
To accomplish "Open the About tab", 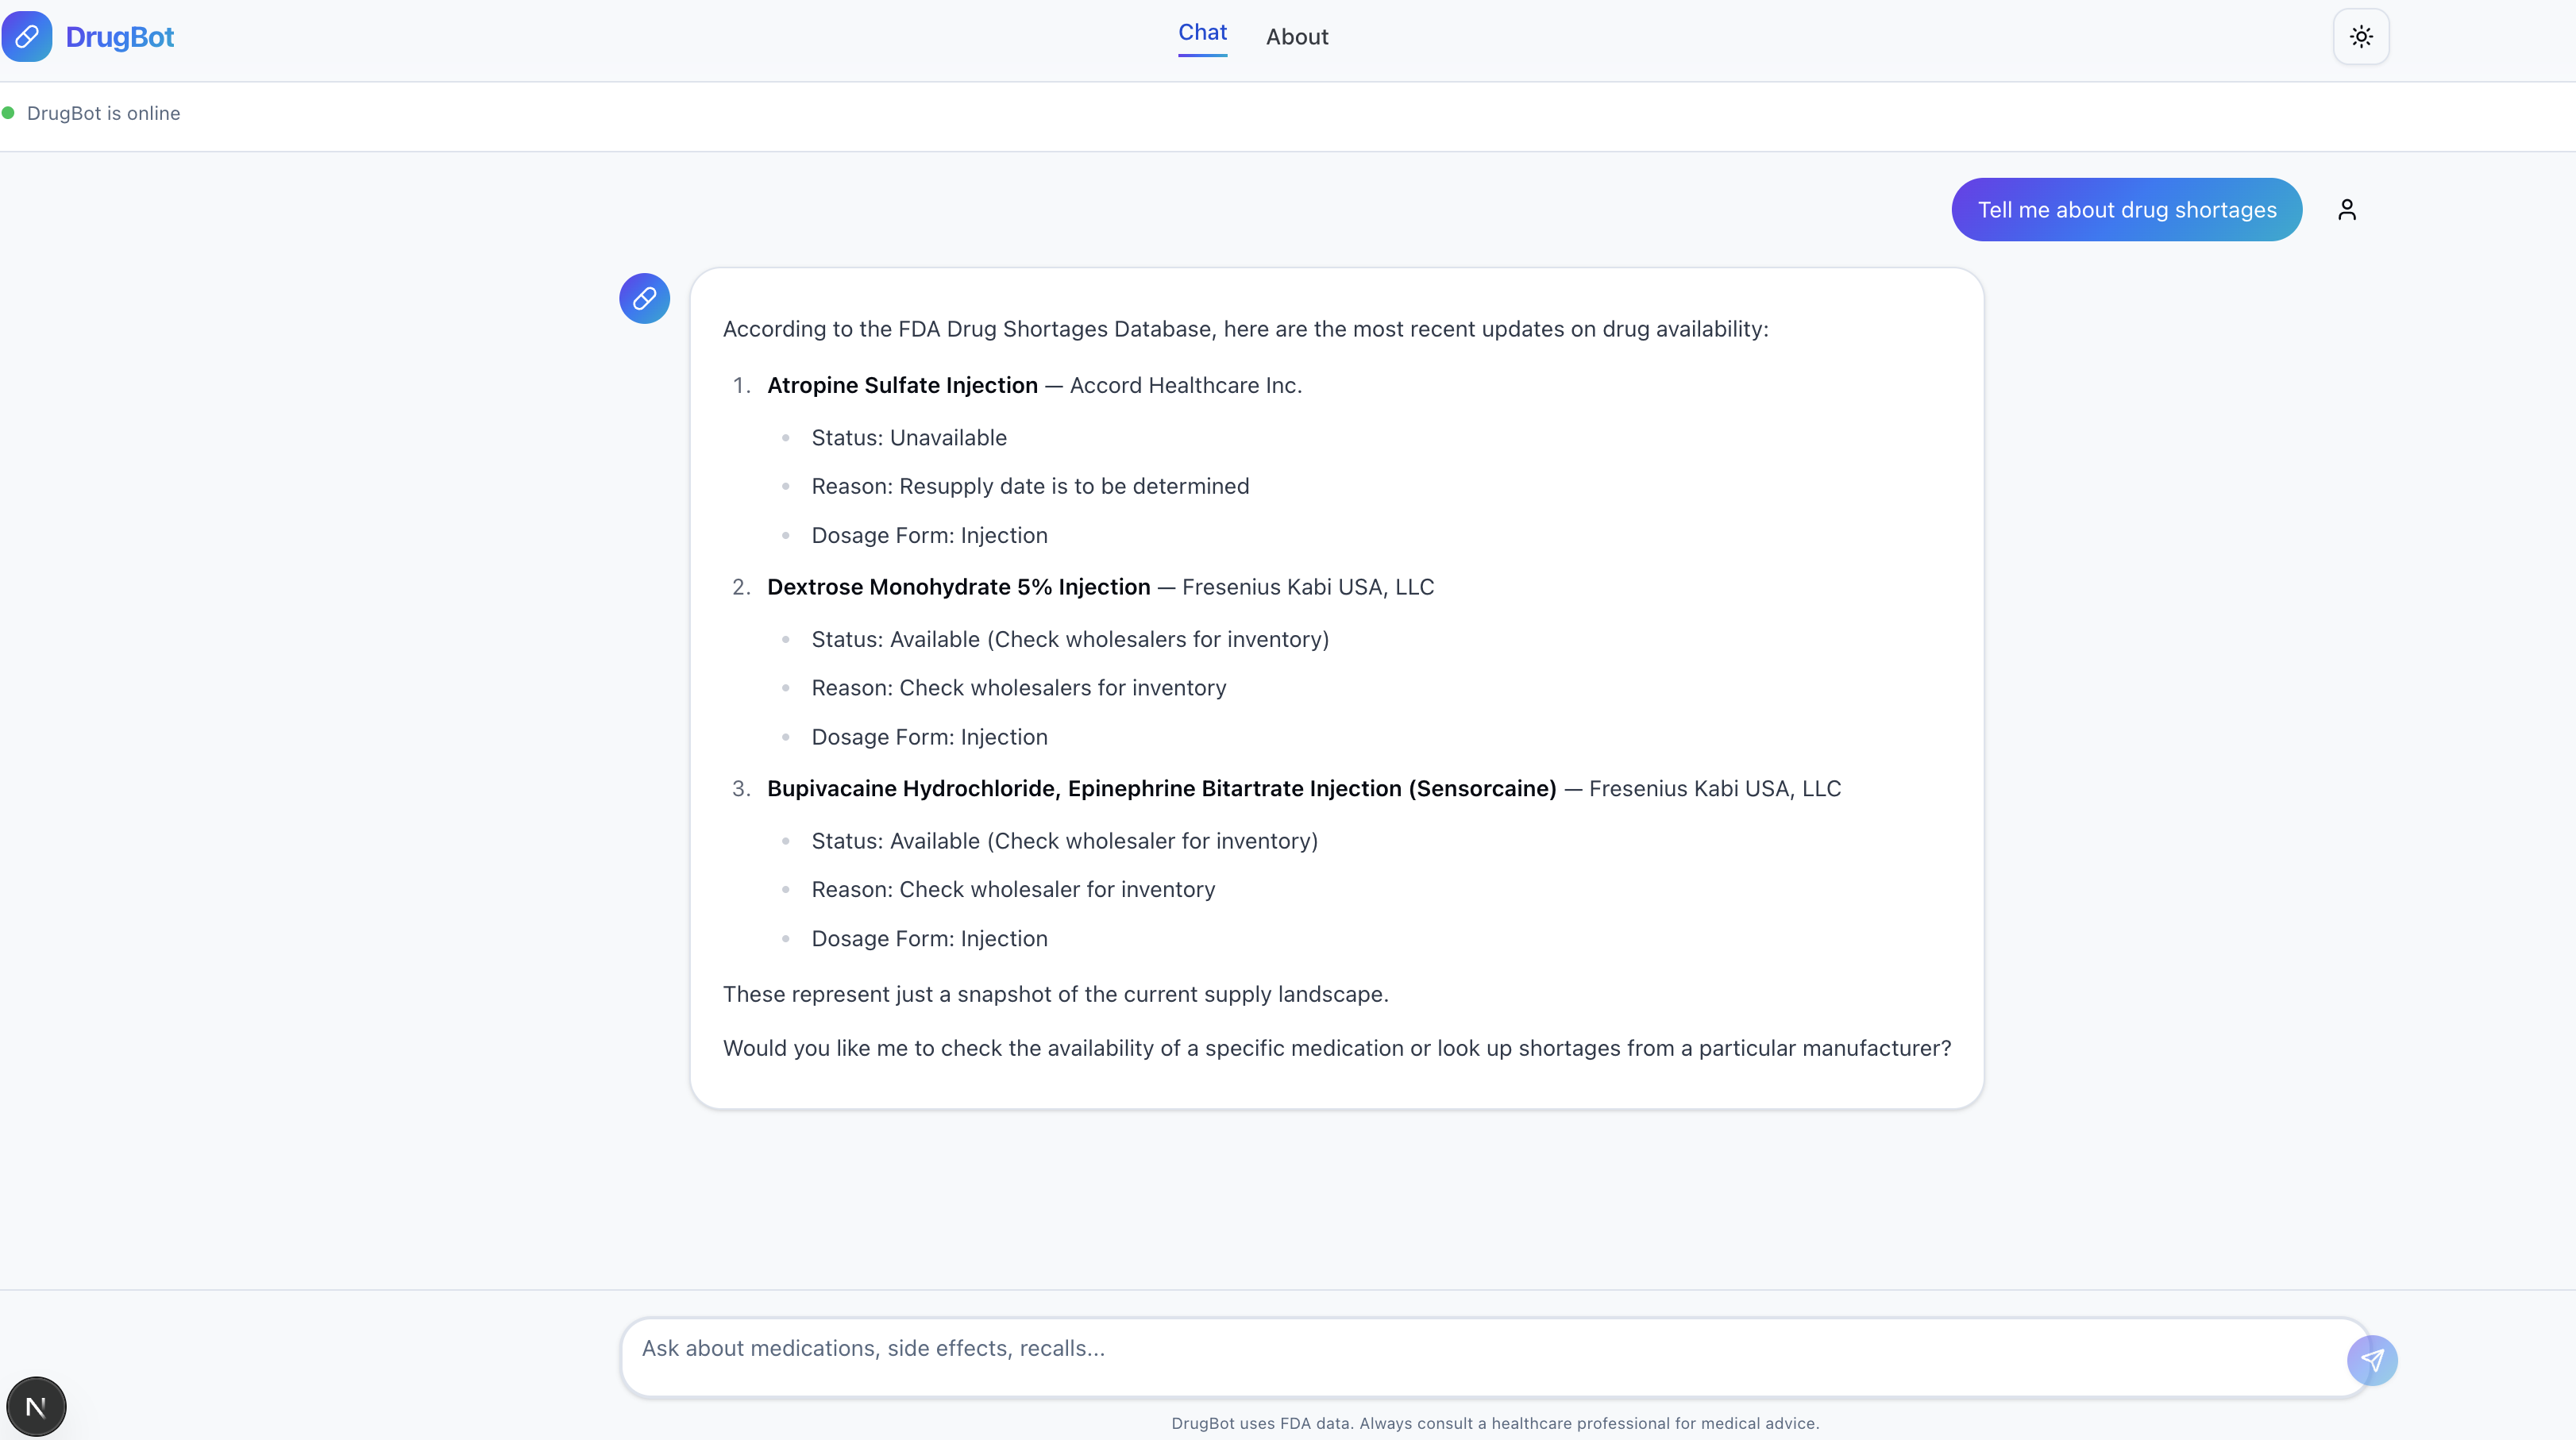I will pyautogui.click(x=1297, y=37).
